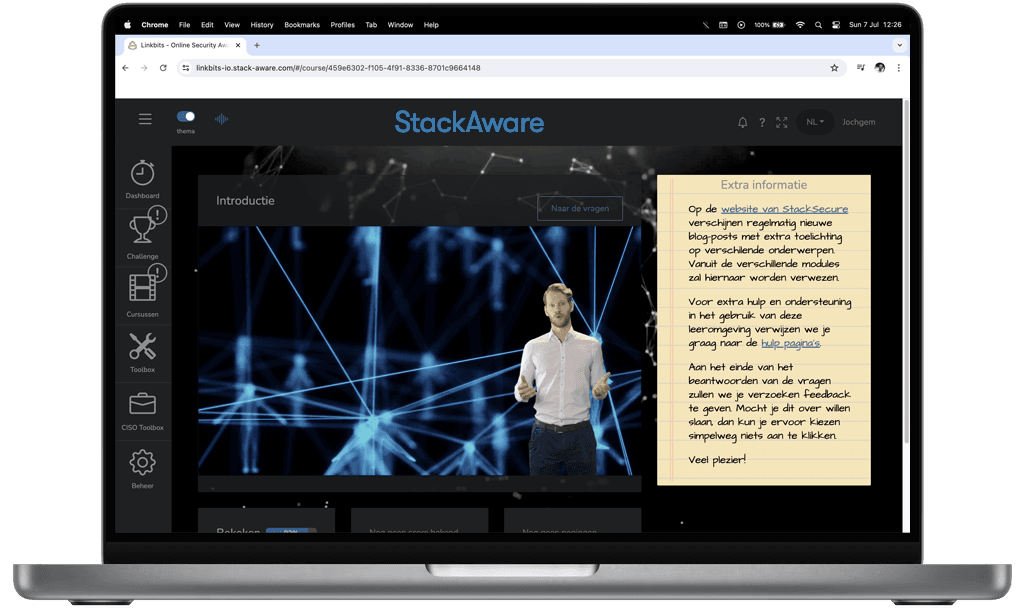Open the Window menu
Image resolution: width=1024 pixels, height=608 pixels.
click(x=400, y=25)
